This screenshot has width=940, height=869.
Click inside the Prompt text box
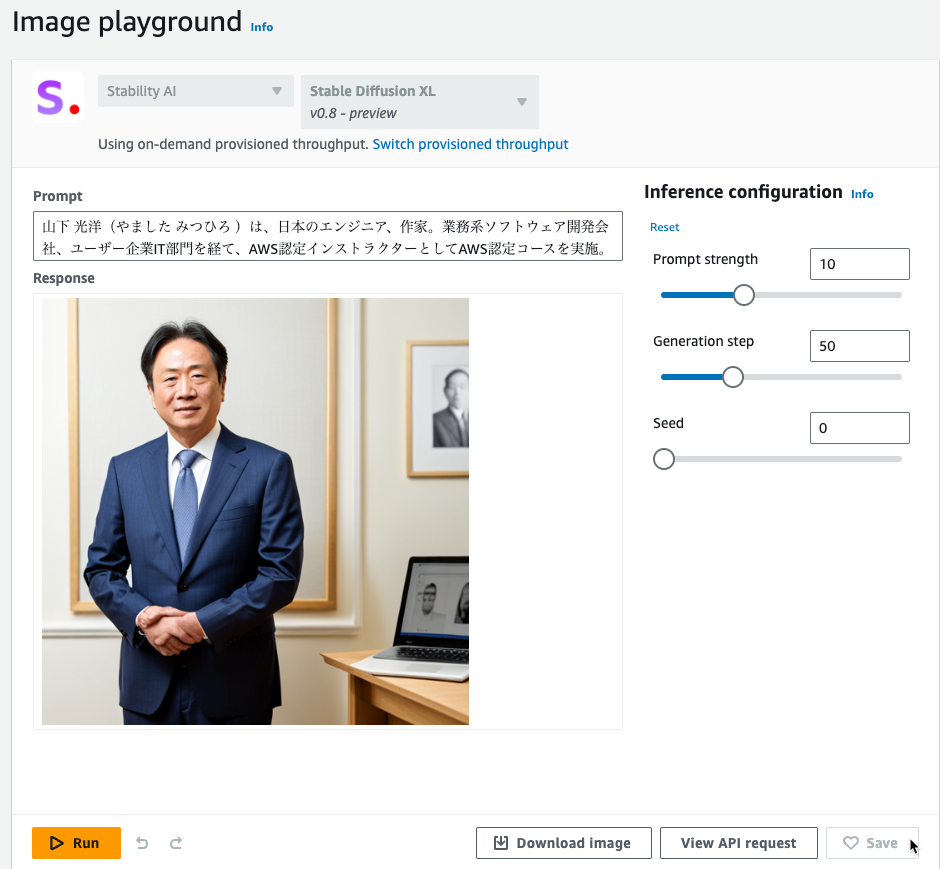328,236
